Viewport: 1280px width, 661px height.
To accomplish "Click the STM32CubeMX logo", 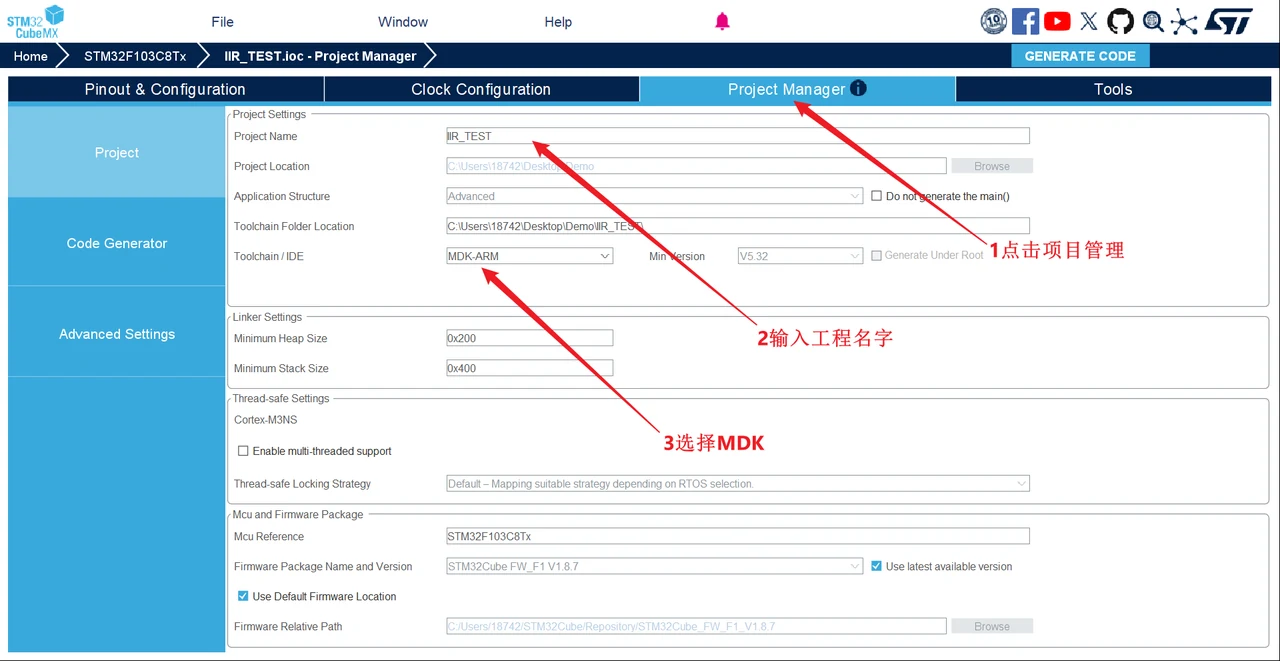I will (x=35, y=21).
